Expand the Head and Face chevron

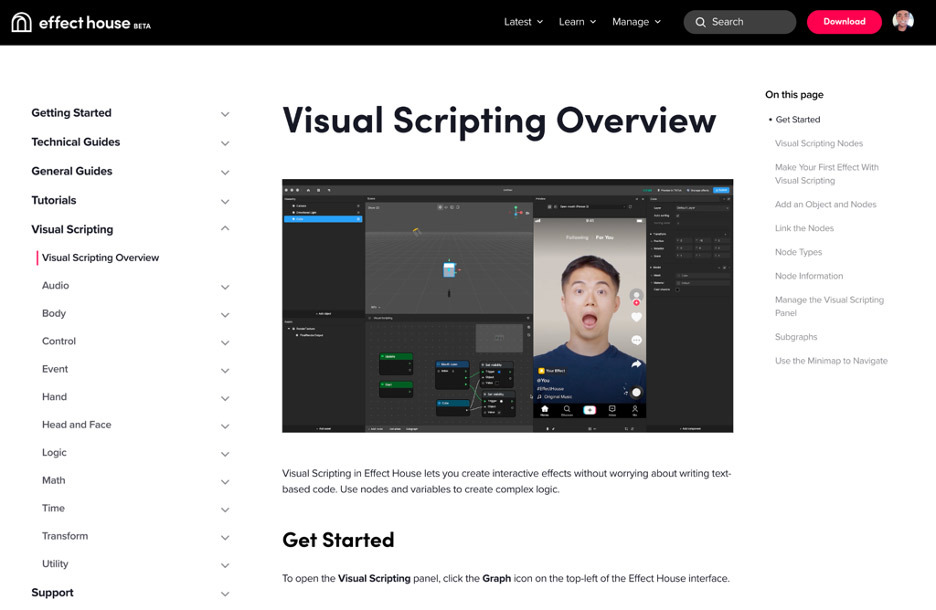pos(225,426)
